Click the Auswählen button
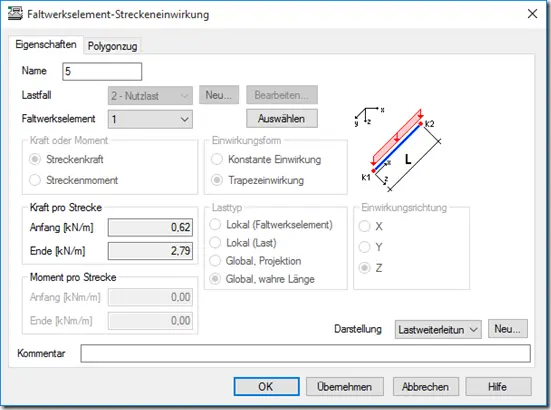The image size is (551, 410). 282,119
